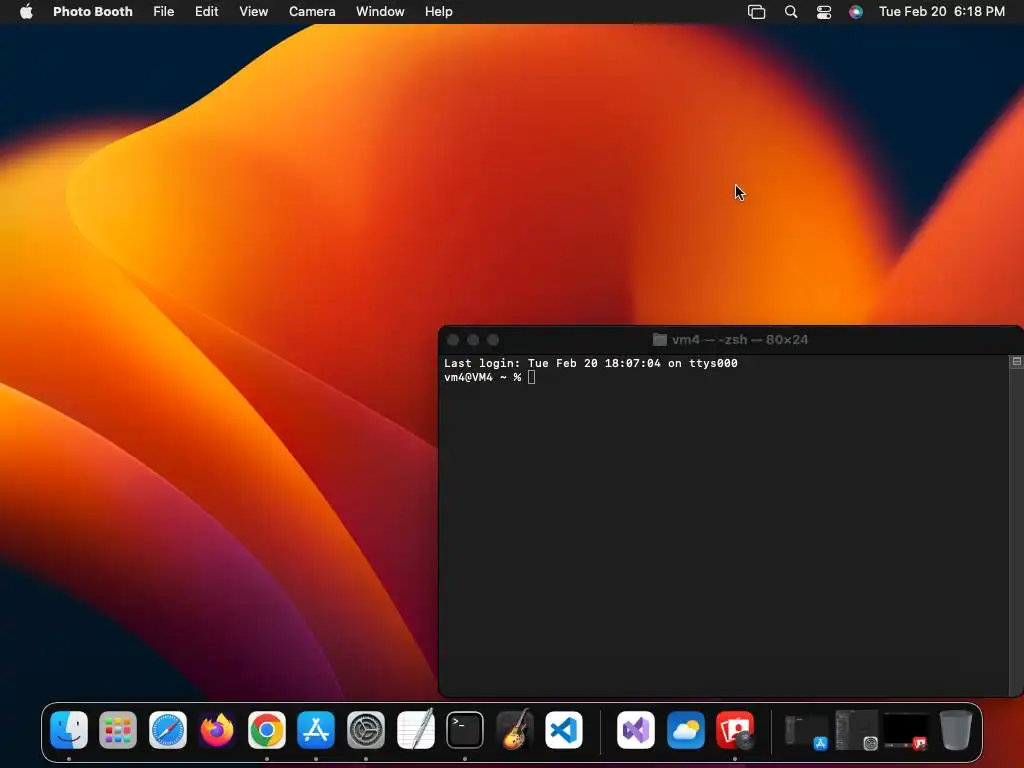
Task: Click the Last login line in Terminal
Action: [x=590, y=363]
